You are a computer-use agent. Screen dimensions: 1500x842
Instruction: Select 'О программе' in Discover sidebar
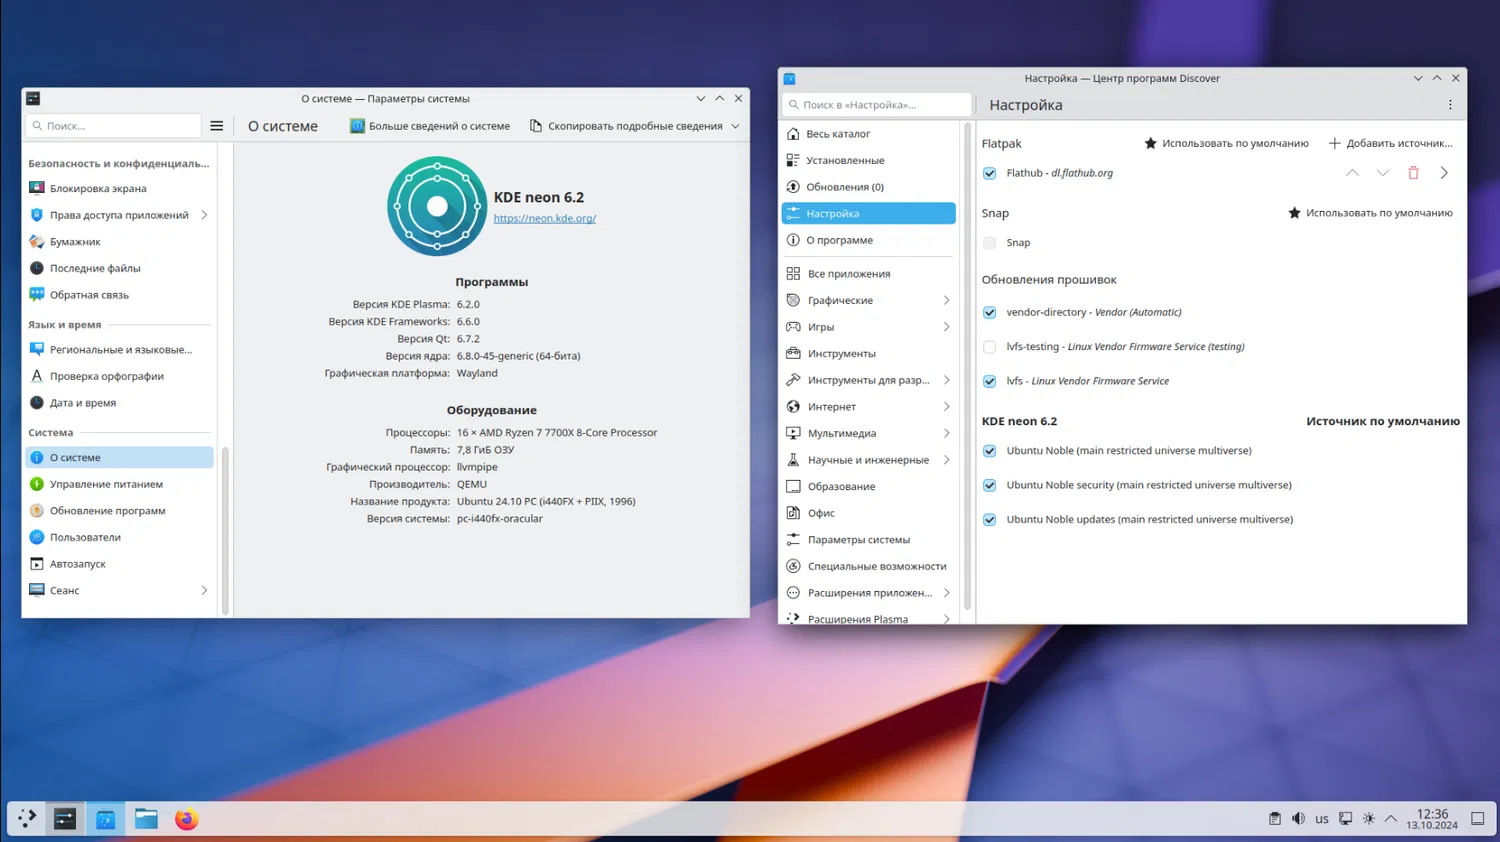tap(868, 240)
